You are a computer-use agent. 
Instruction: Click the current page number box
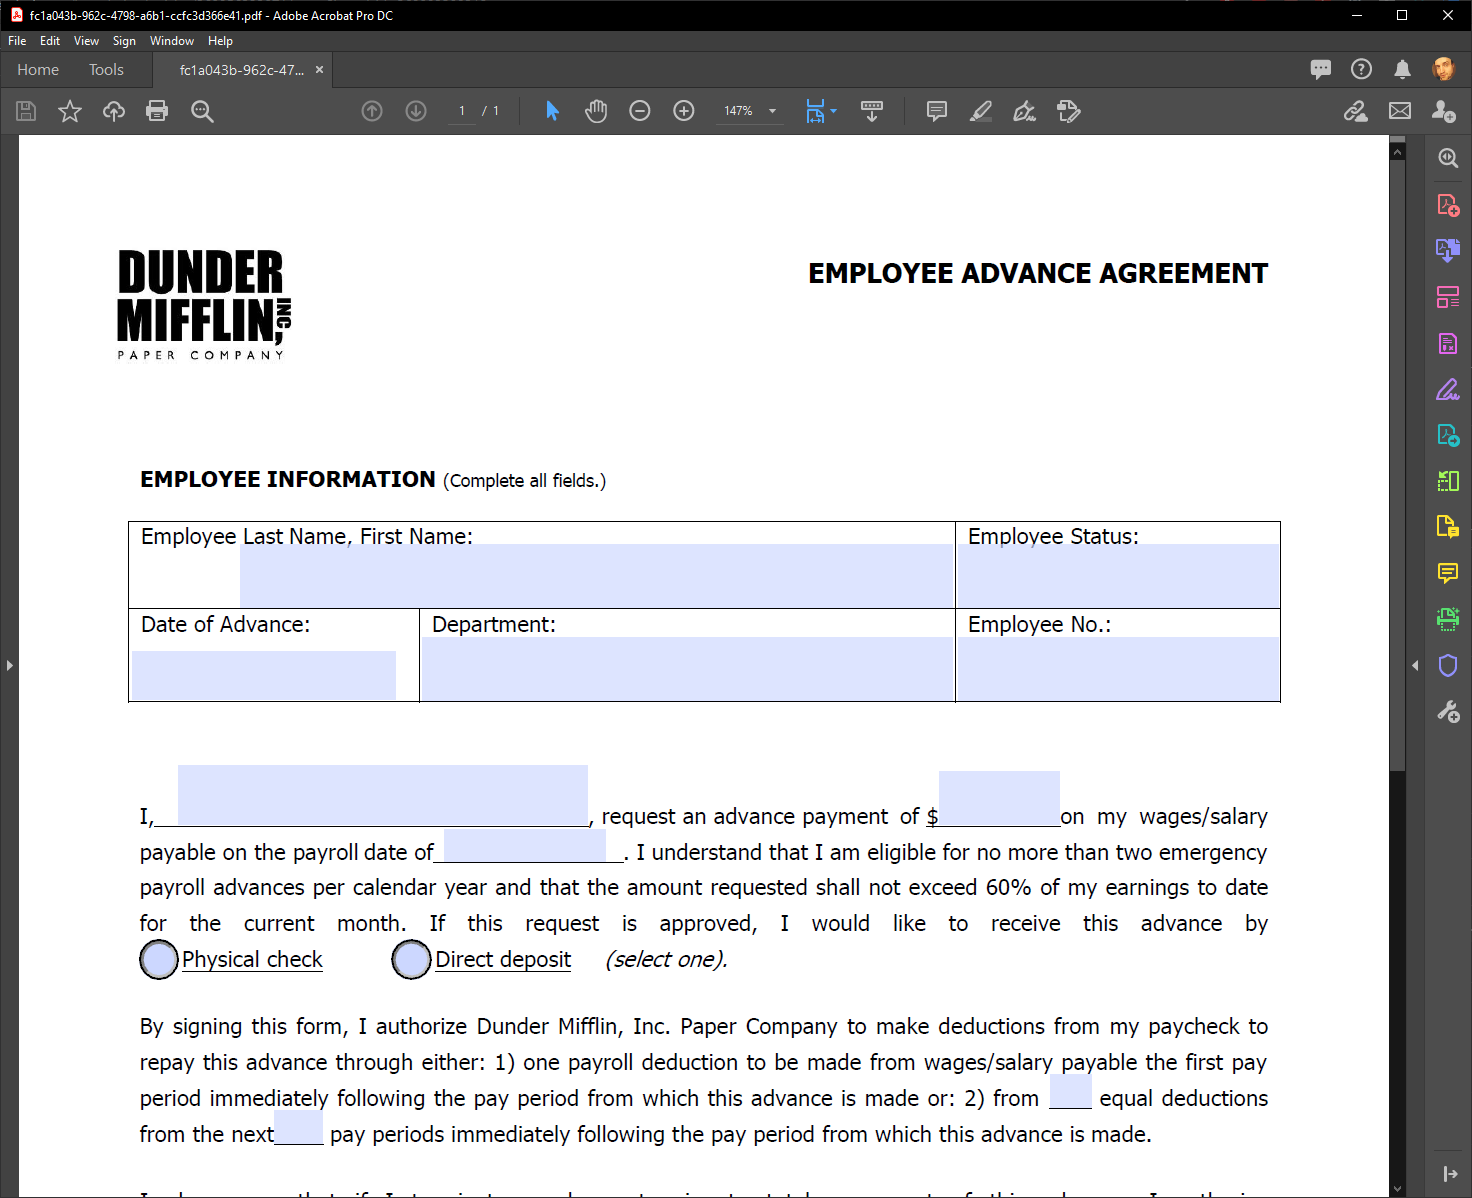coord(462,111)
